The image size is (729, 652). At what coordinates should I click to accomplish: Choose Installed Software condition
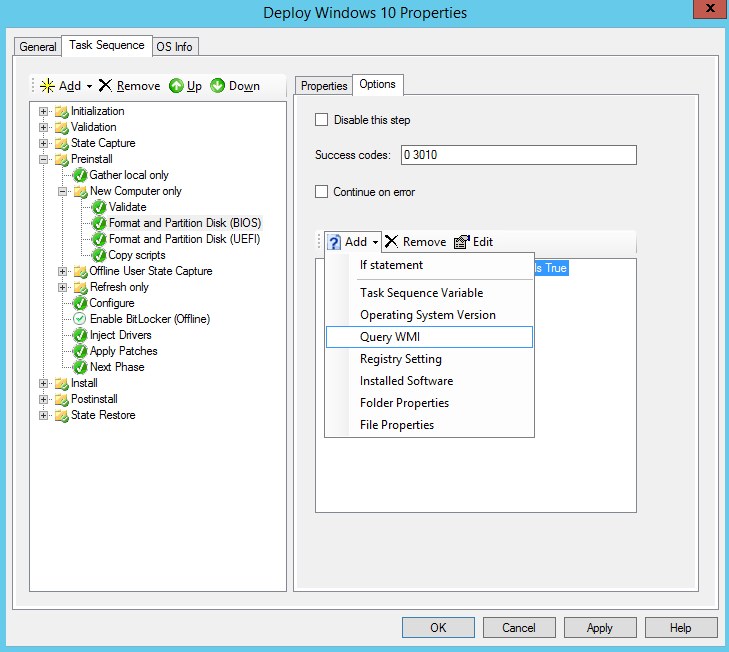(x=429, y=381)
